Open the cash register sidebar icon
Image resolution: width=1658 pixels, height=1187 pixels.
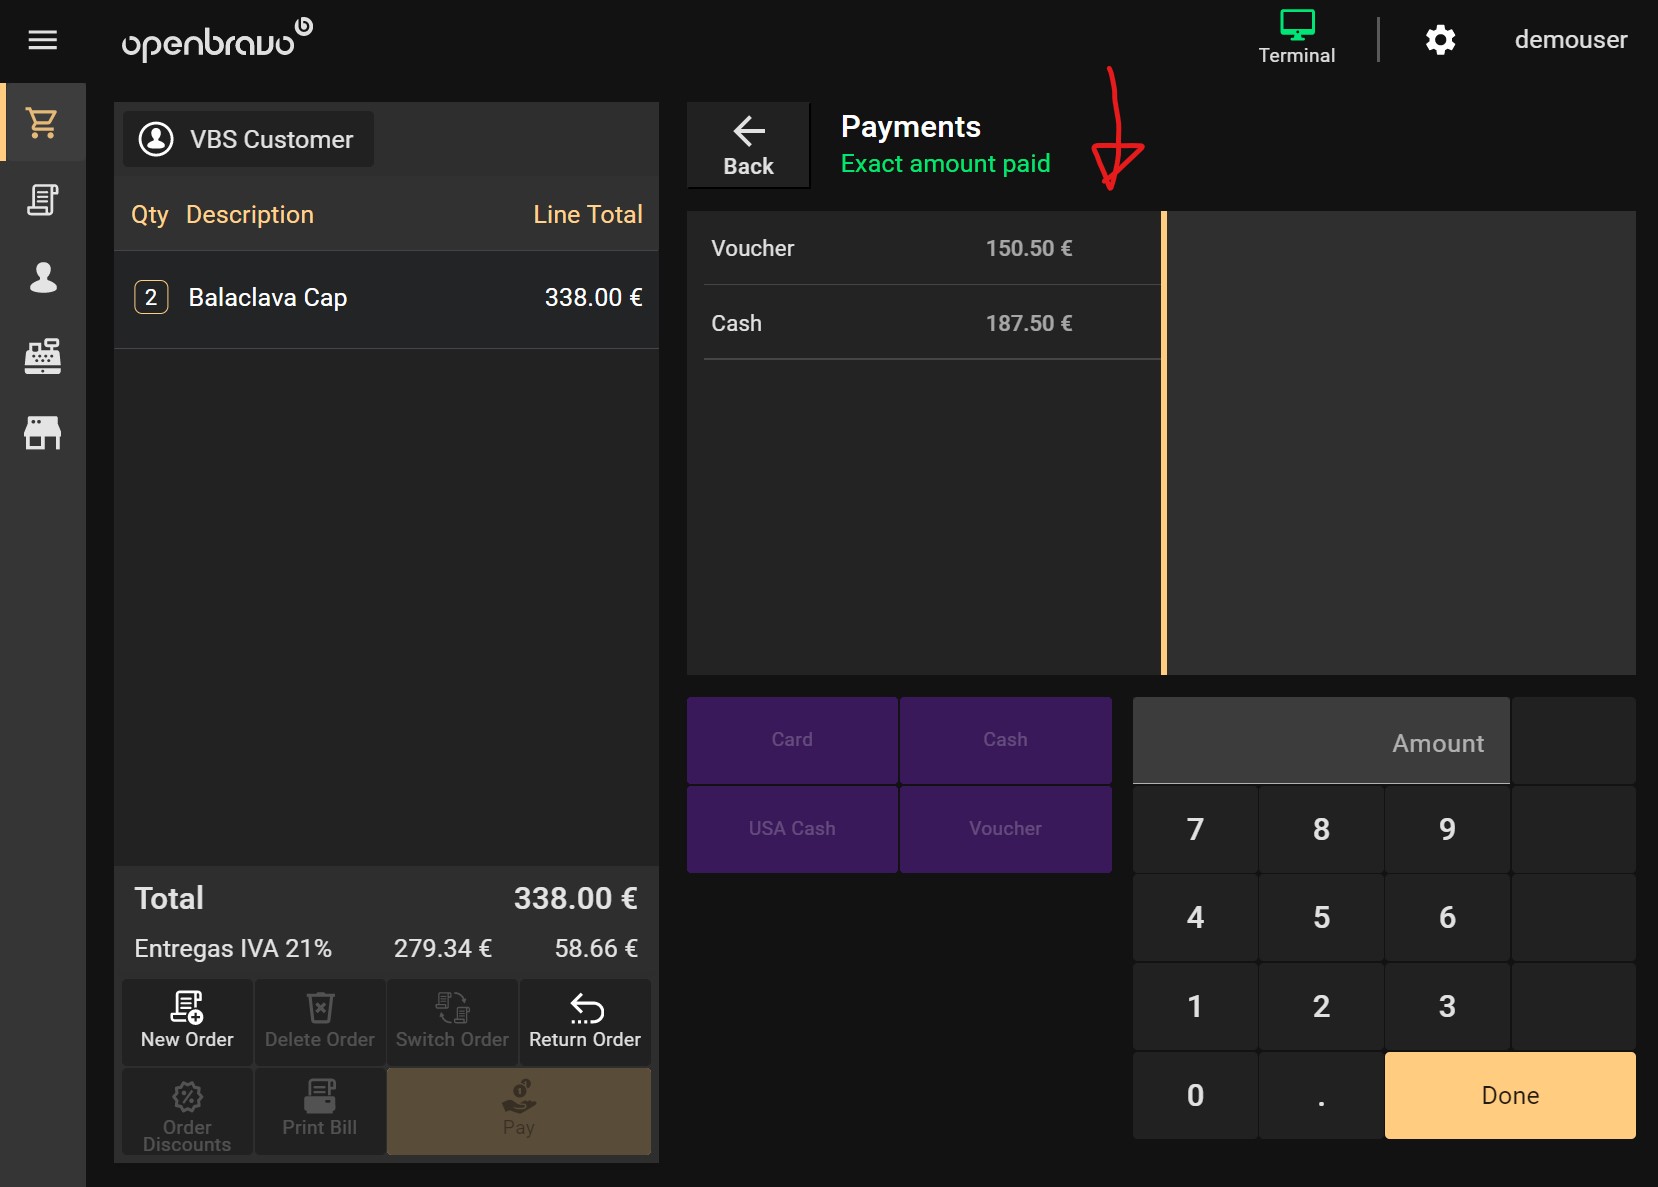(42, 355)
